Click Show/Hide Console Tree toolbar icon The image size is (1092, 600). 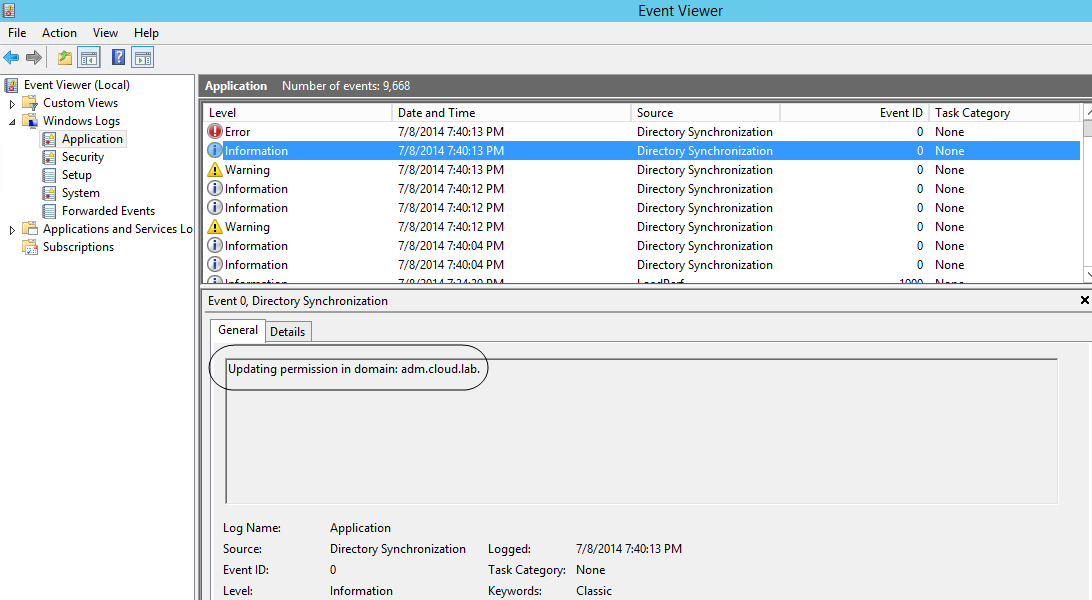pyautogui.click(x=89, y=58)
